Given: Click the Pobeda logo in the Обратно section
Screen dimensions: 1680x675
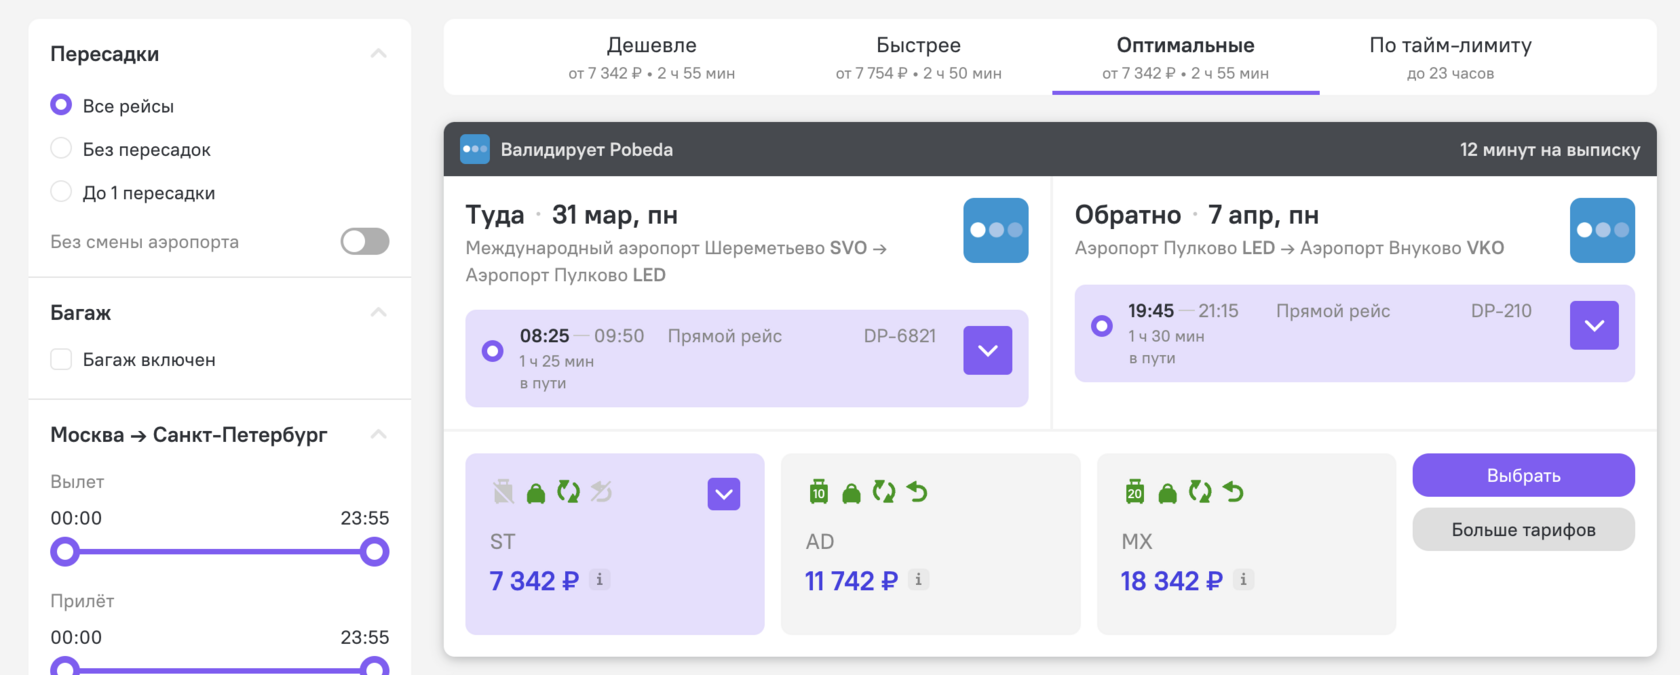Looking at the screenshot, I should 1602,230.
